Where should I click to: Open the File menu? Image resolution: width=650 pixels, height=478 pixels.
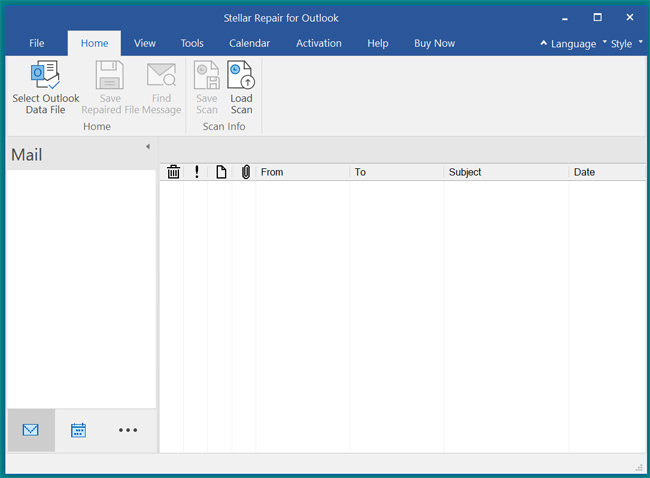coord(36,43)
